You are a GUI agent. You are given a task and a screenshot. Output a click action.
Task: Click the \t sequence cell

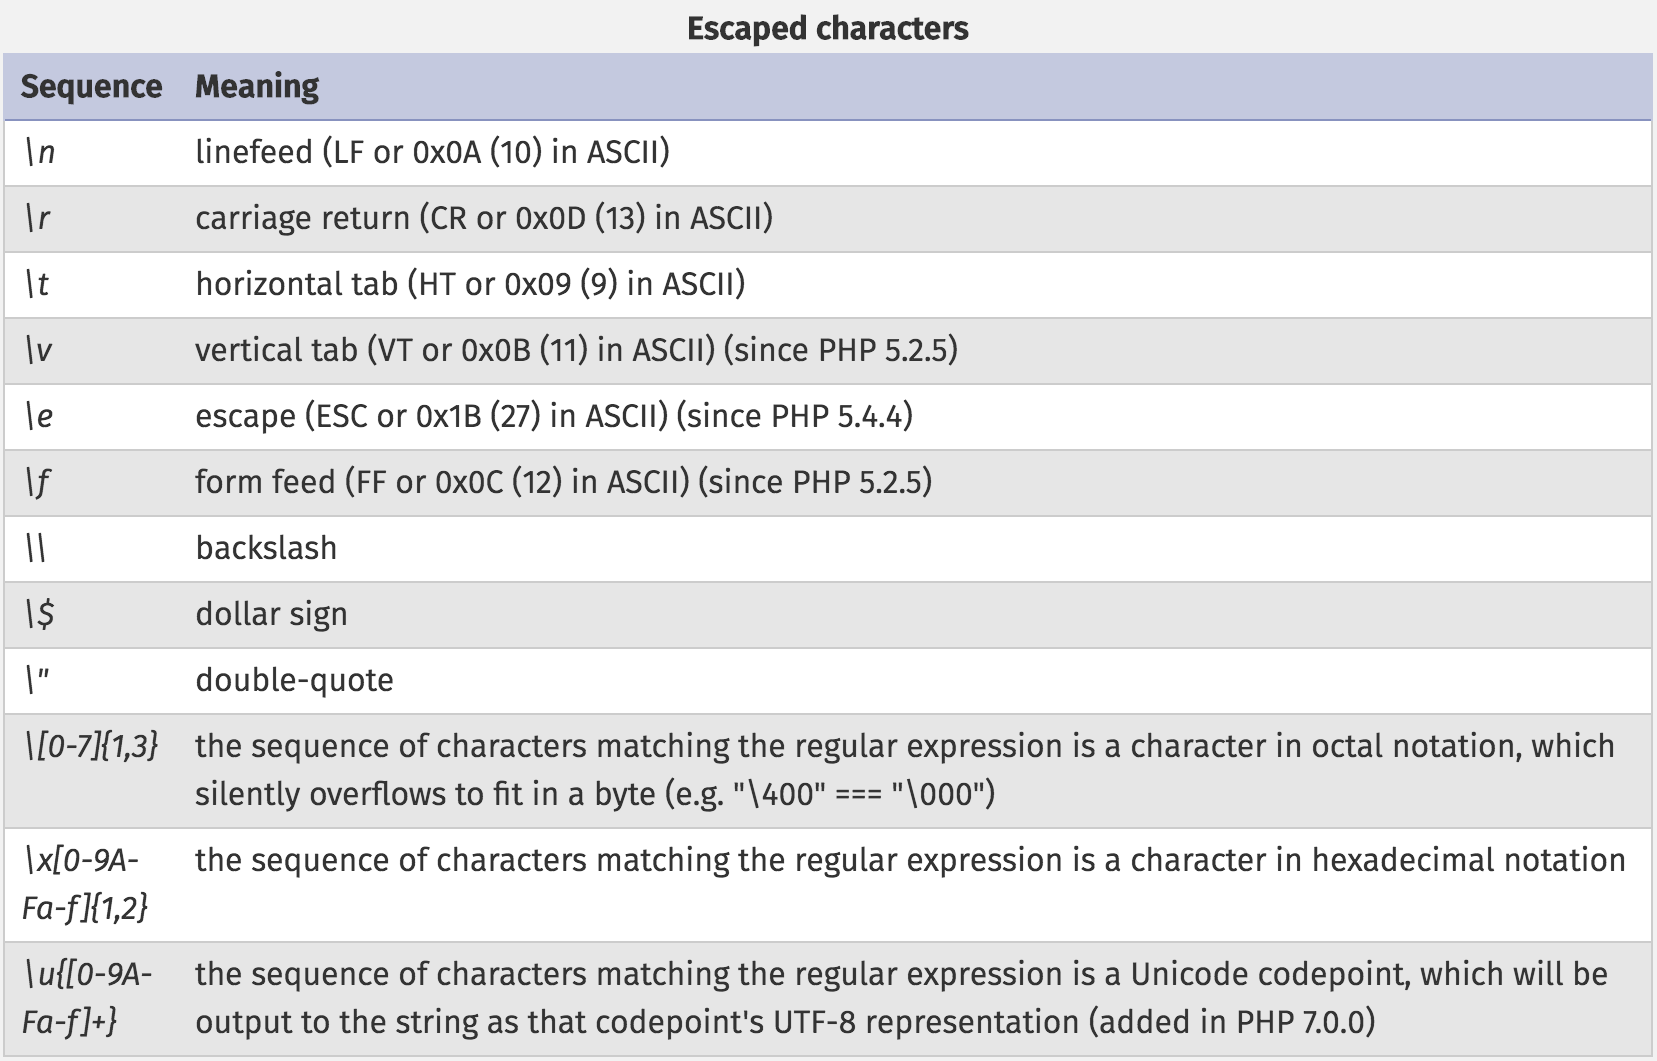click(x=37, y=285)
